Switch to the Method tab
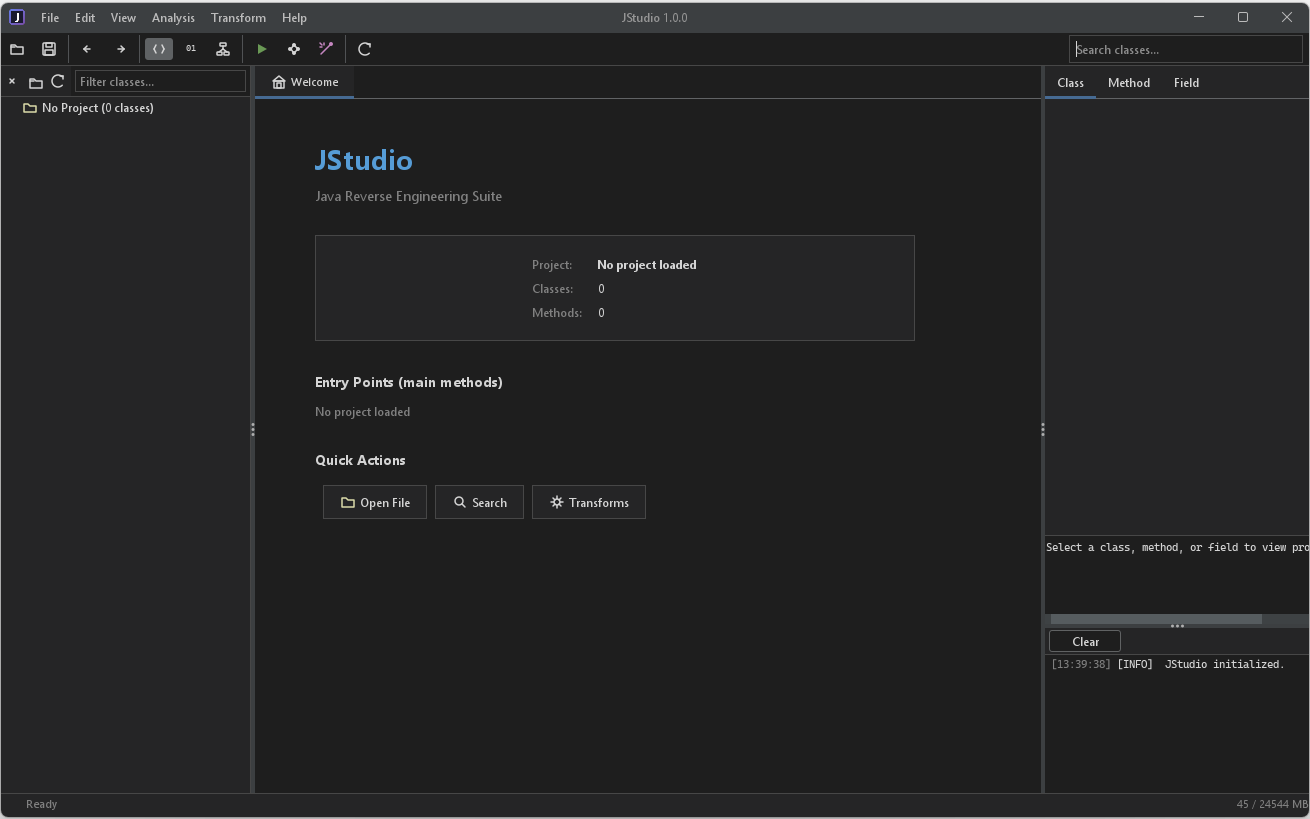Image resolution: width=1310 pixels, height=819 pixels. click(x=1128, y=83)
